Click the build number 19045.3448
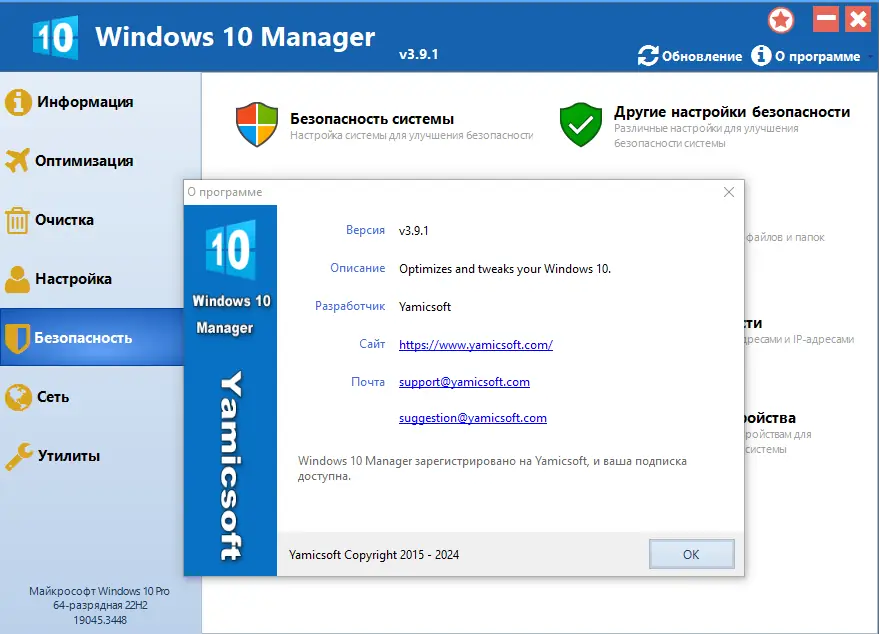The width and height of the screenshot is (879, 634). (100, 620)
